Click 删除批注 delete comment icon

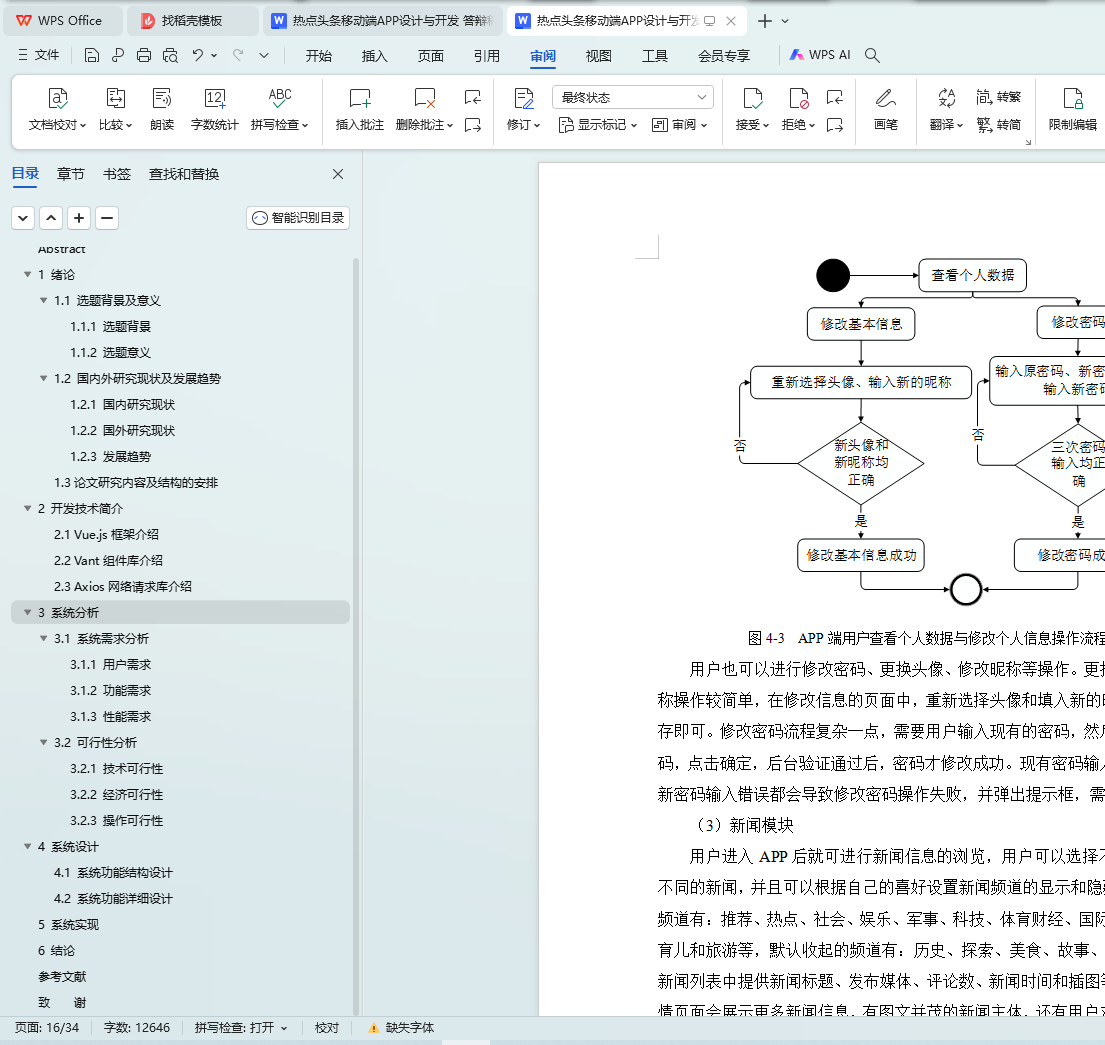click(x=425, y=99)
